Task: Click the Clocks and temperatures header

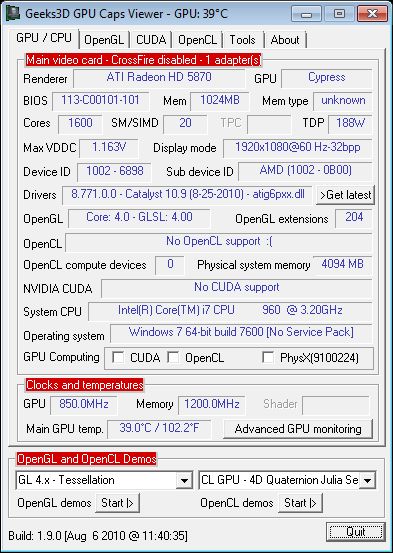Action: point(85,385)
